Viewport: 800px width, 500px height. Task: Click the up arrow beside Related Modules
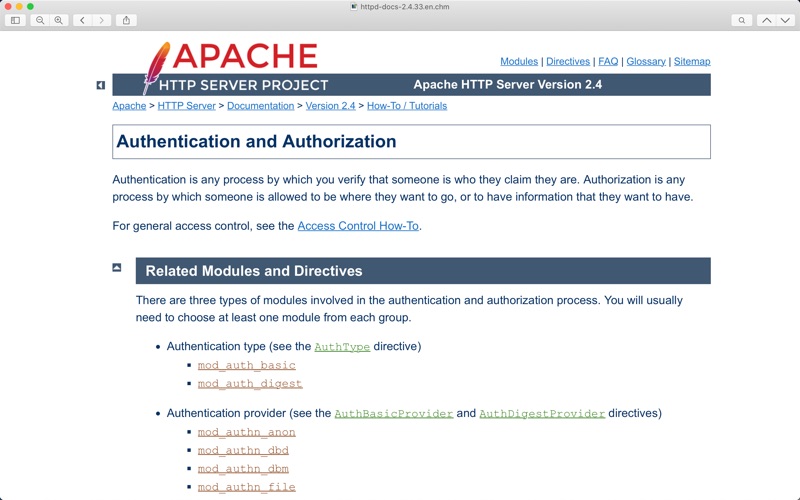pyautogui.click(x=117, y=268)
